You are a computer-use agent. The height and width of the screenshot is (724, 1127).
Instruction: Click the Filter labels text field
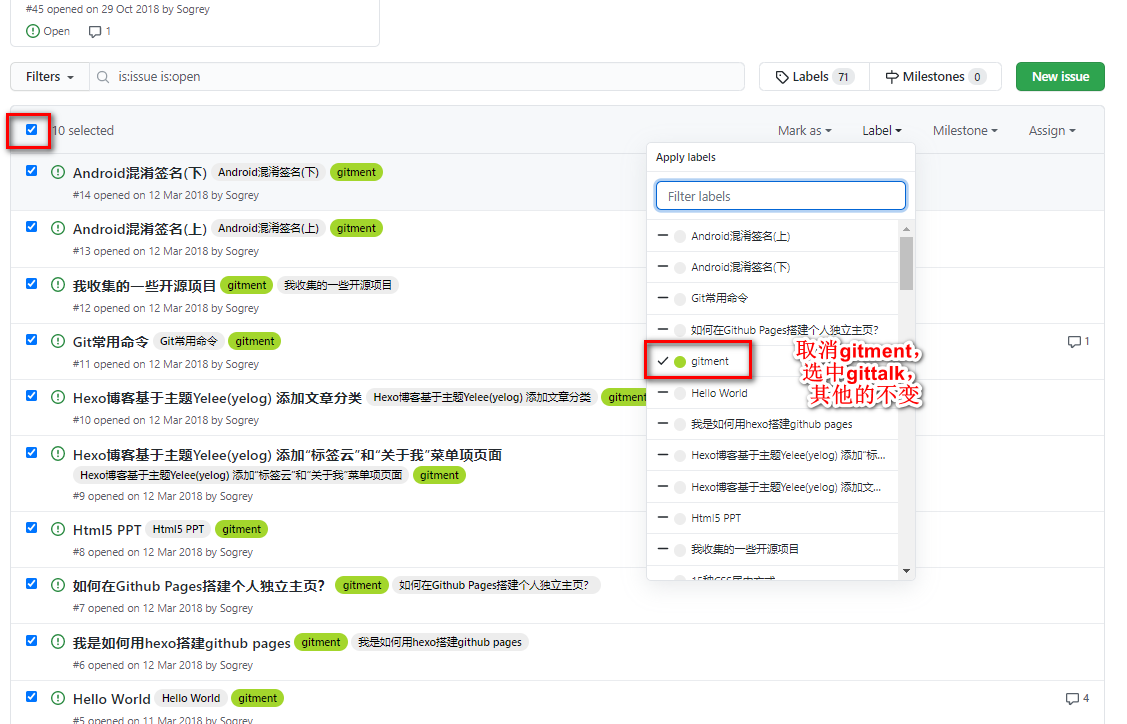coord(780,196)
